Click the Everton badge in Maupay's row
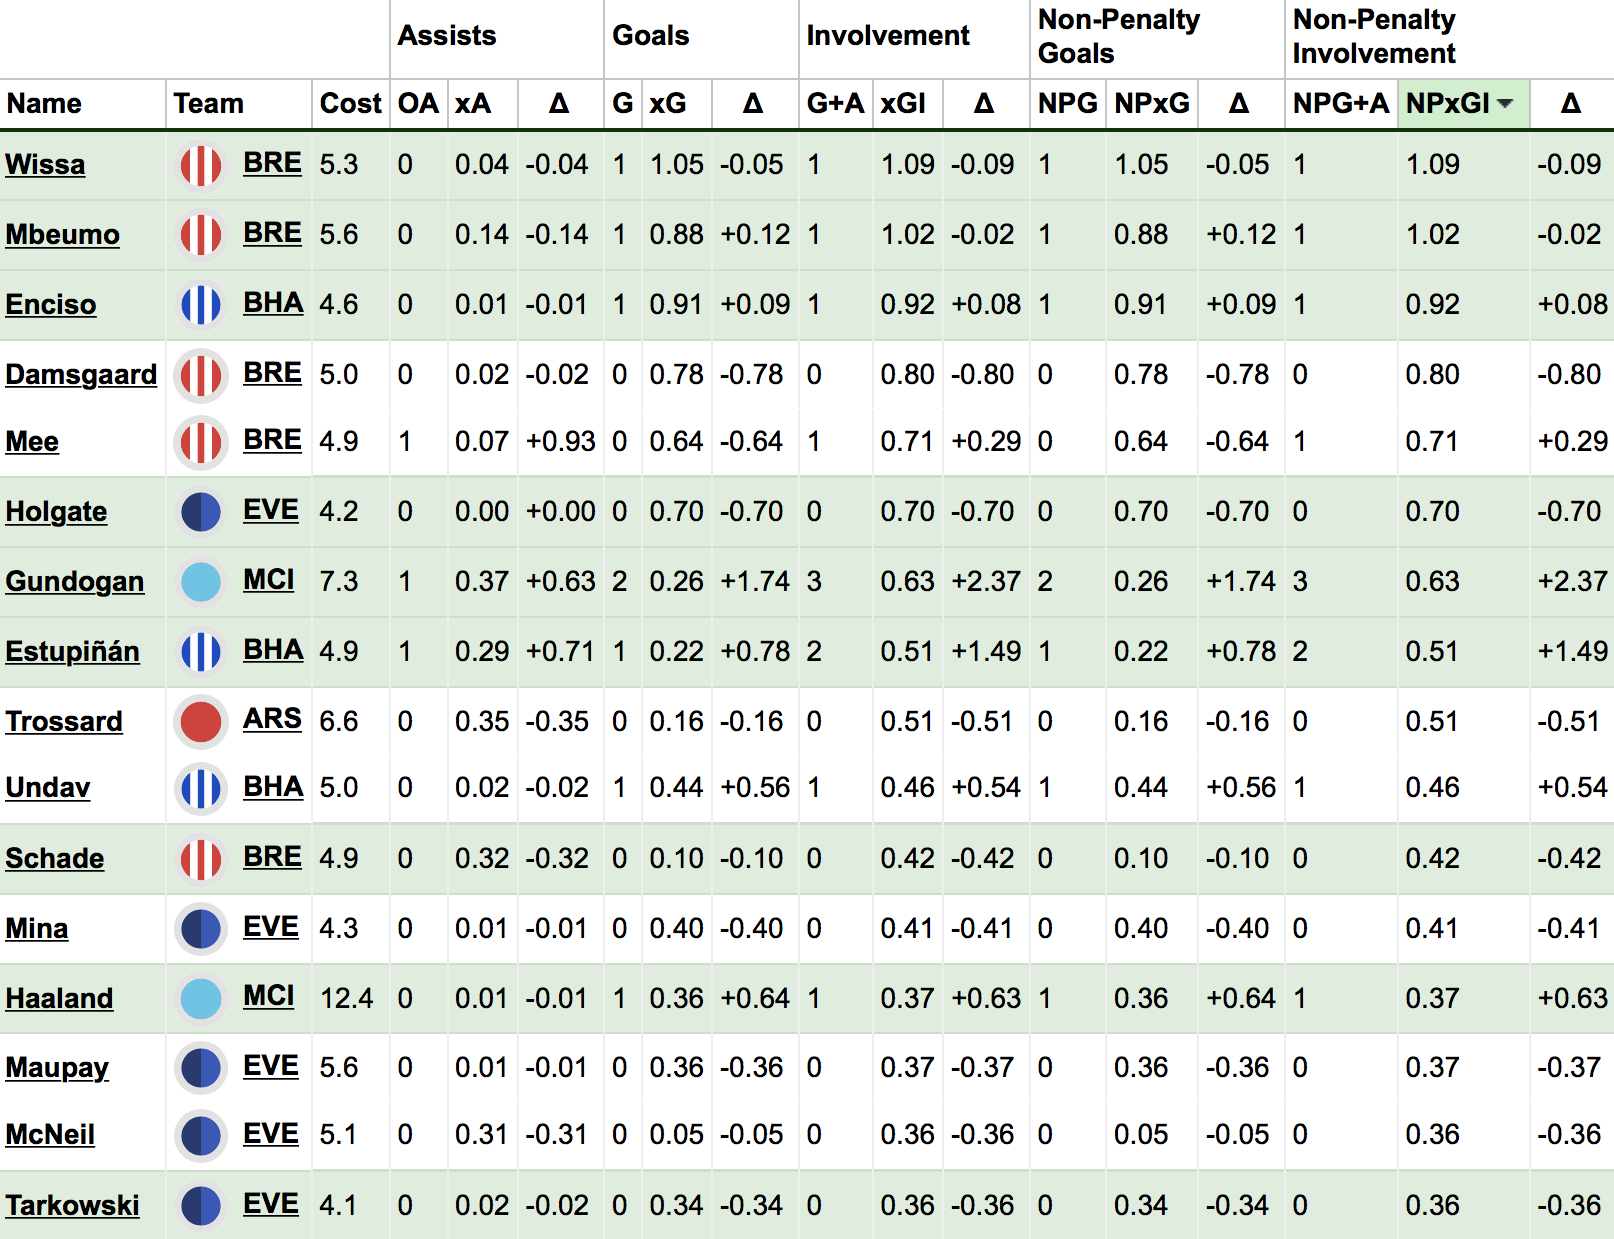The height and width of the screenshot is (1239, 1614). 201,1068
